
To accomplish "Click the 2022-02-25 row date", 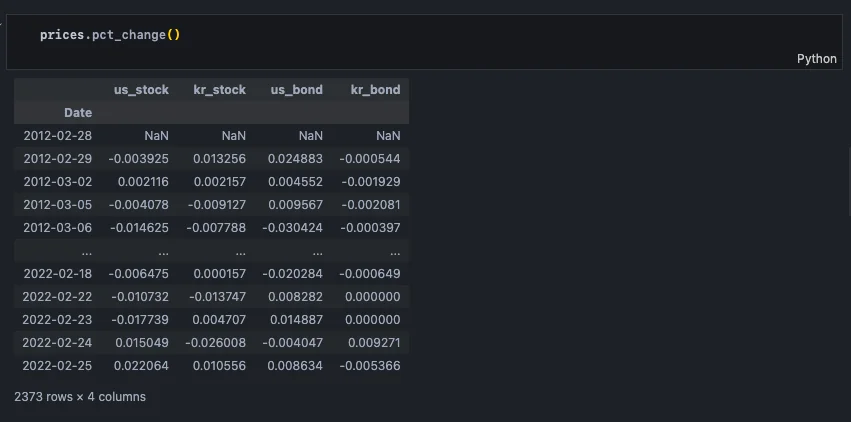I will (x=57, y=366).
